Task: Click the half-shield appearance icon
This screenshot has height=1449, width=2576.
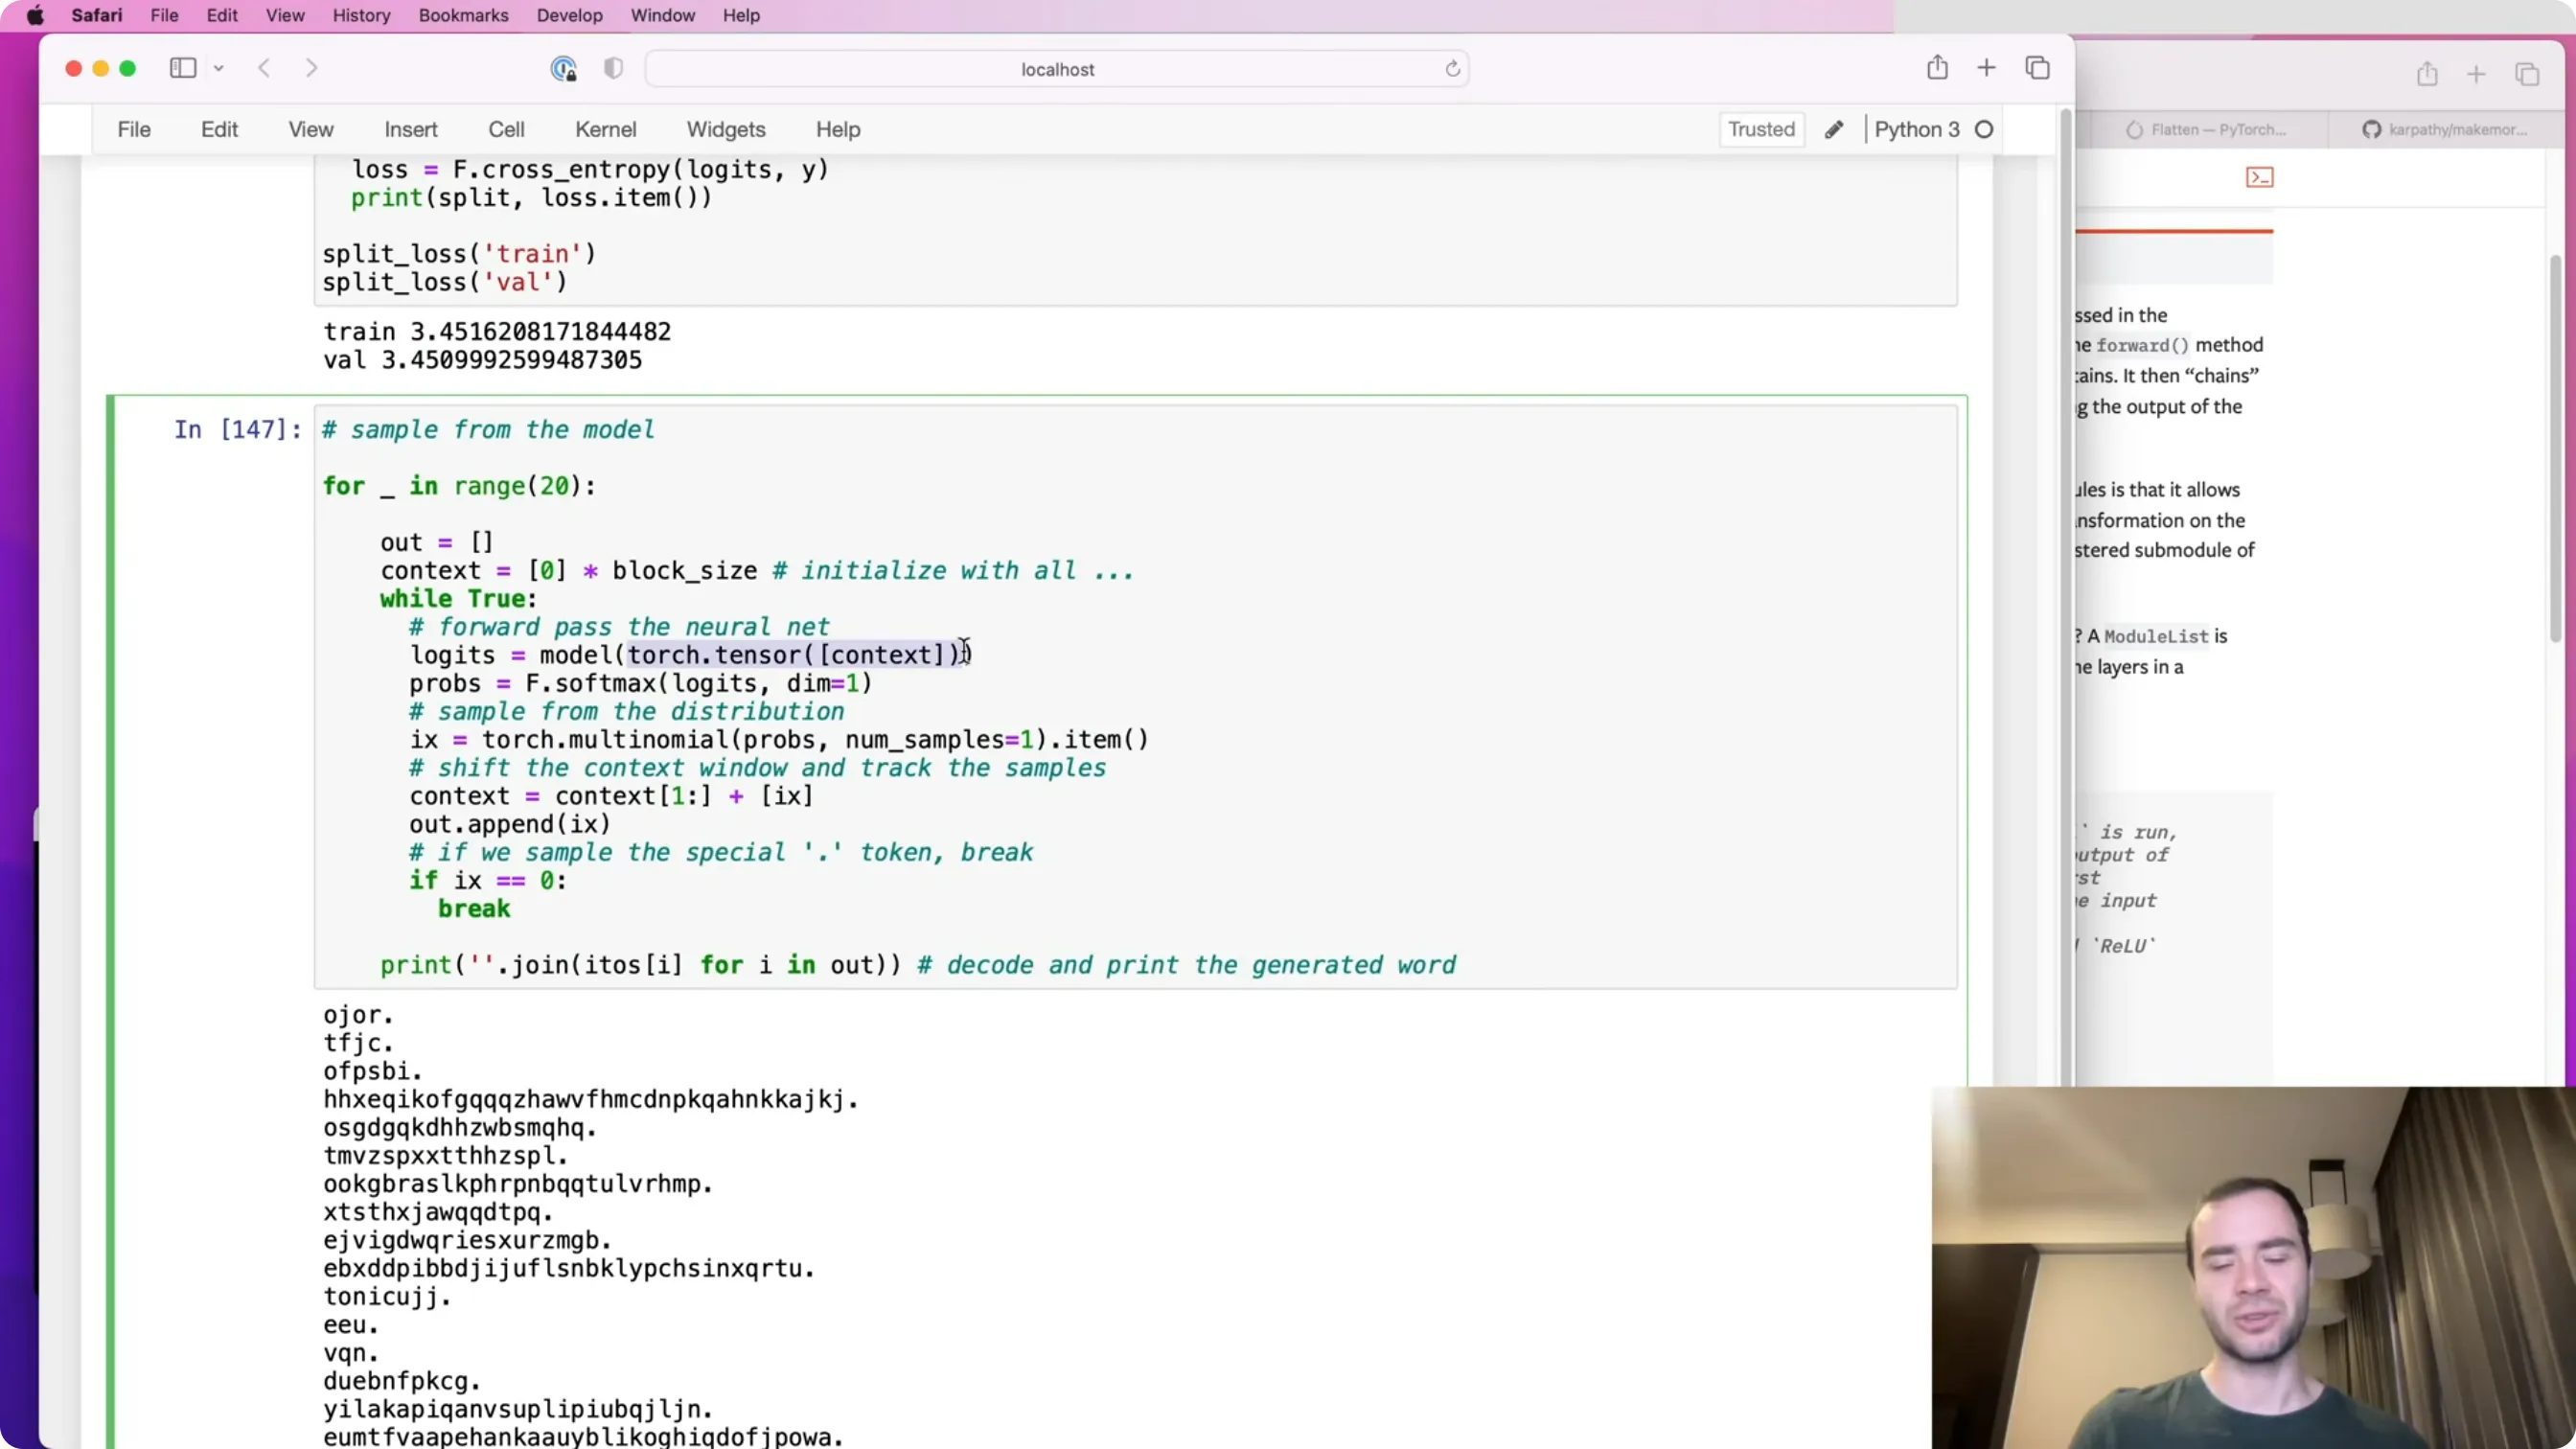Action: pos(613,68)
